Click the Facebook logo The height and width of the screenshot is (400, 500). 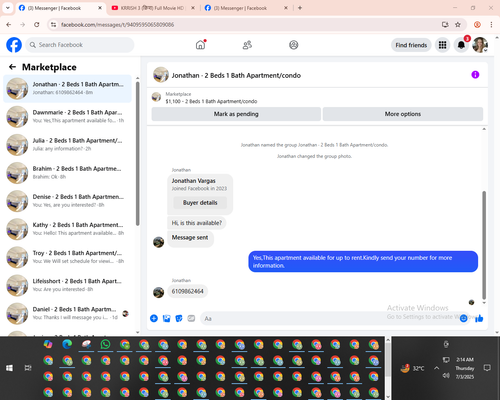[14, 45]
